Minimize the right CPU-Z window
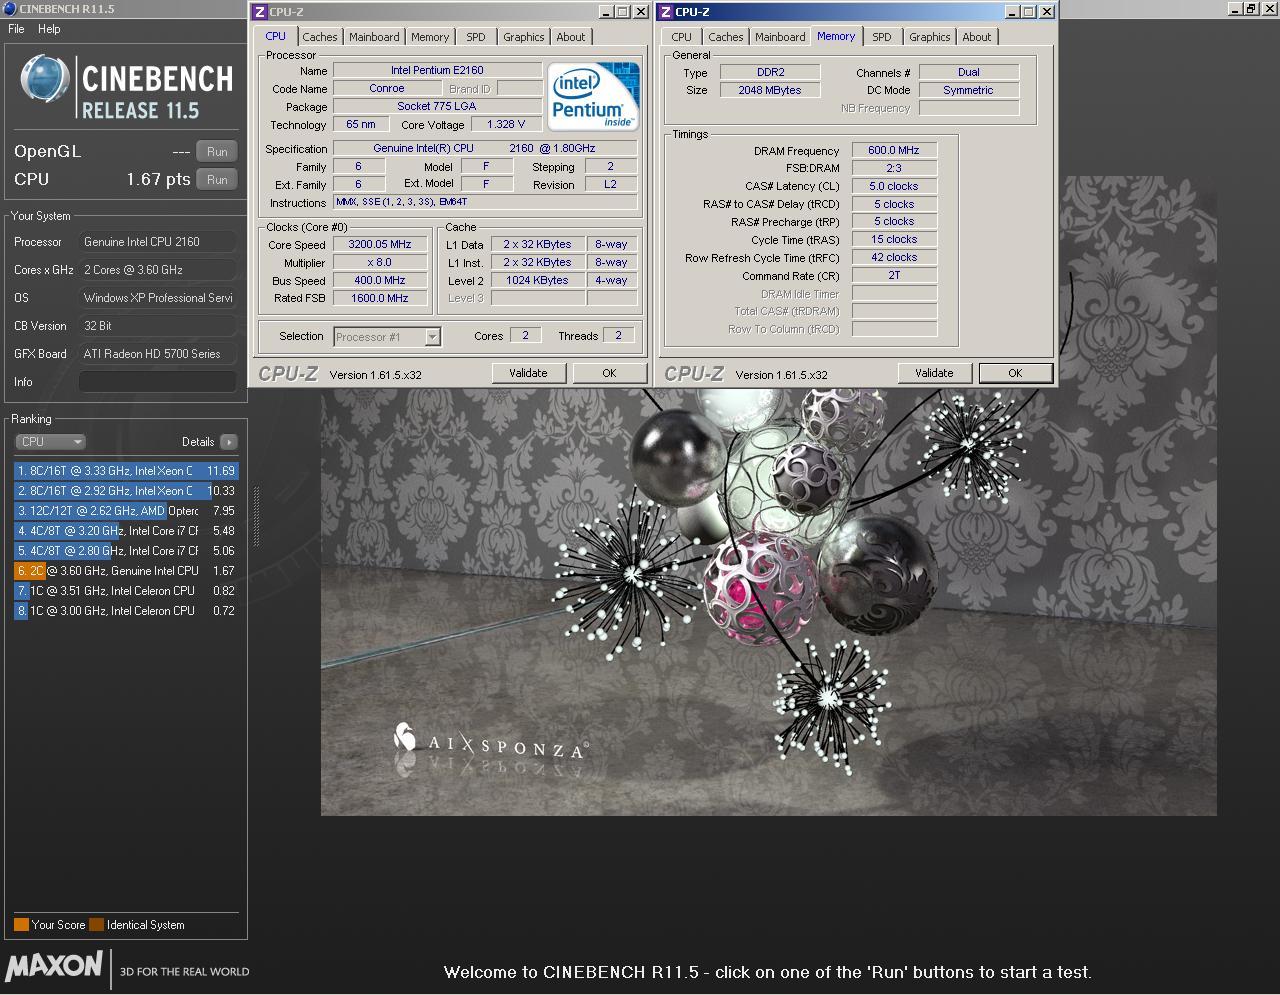Viewport: 1280px width, 995px height. point(1013,12)
